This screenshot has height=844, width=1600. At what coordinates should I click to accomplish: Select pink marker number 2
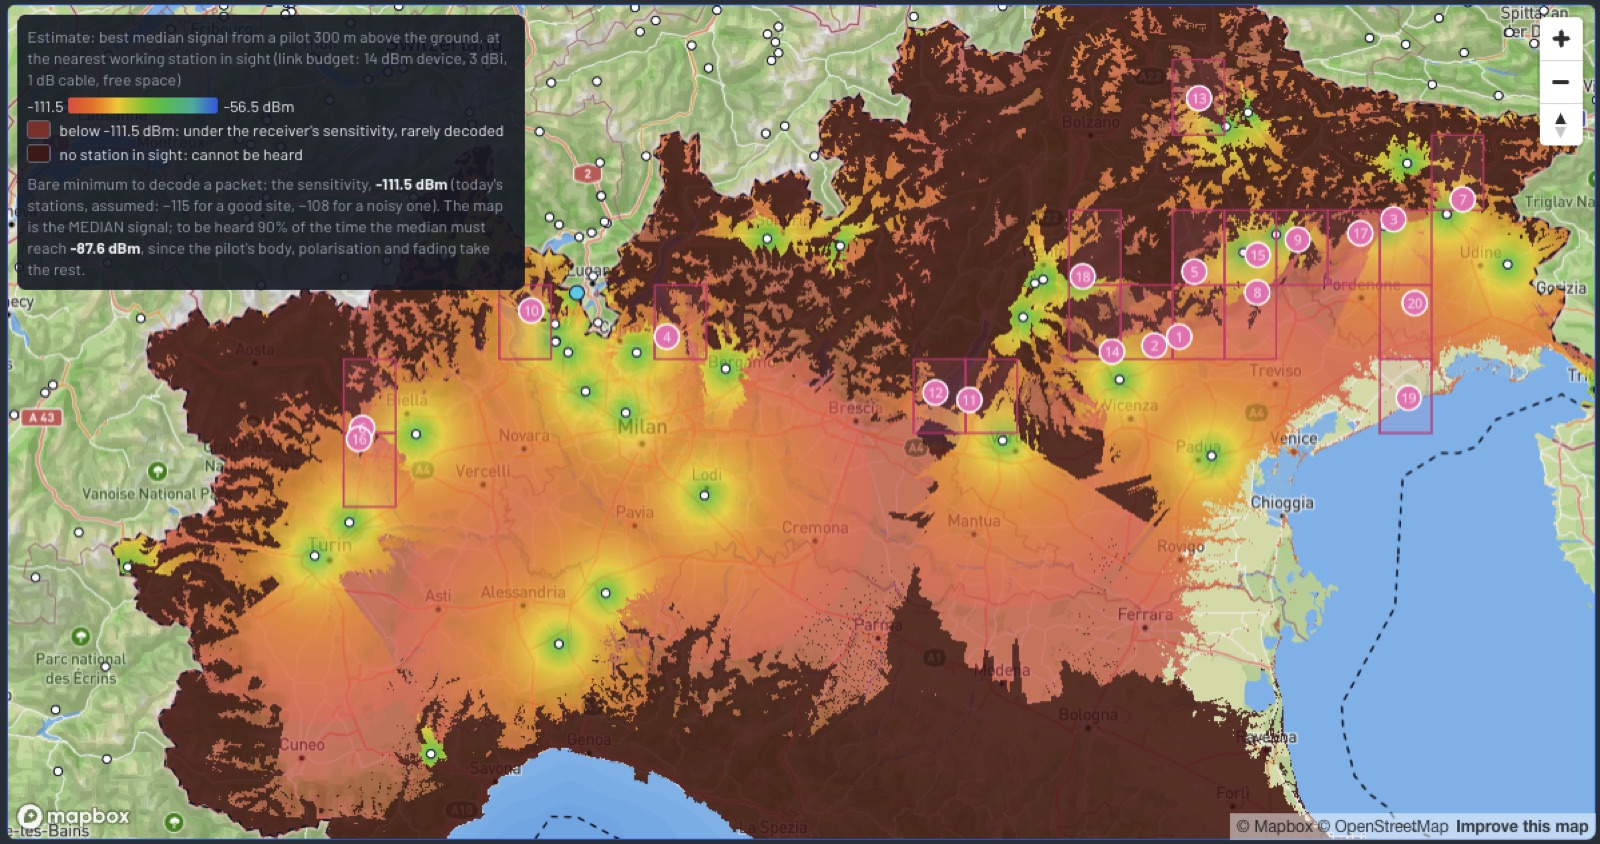point(1154,345)
